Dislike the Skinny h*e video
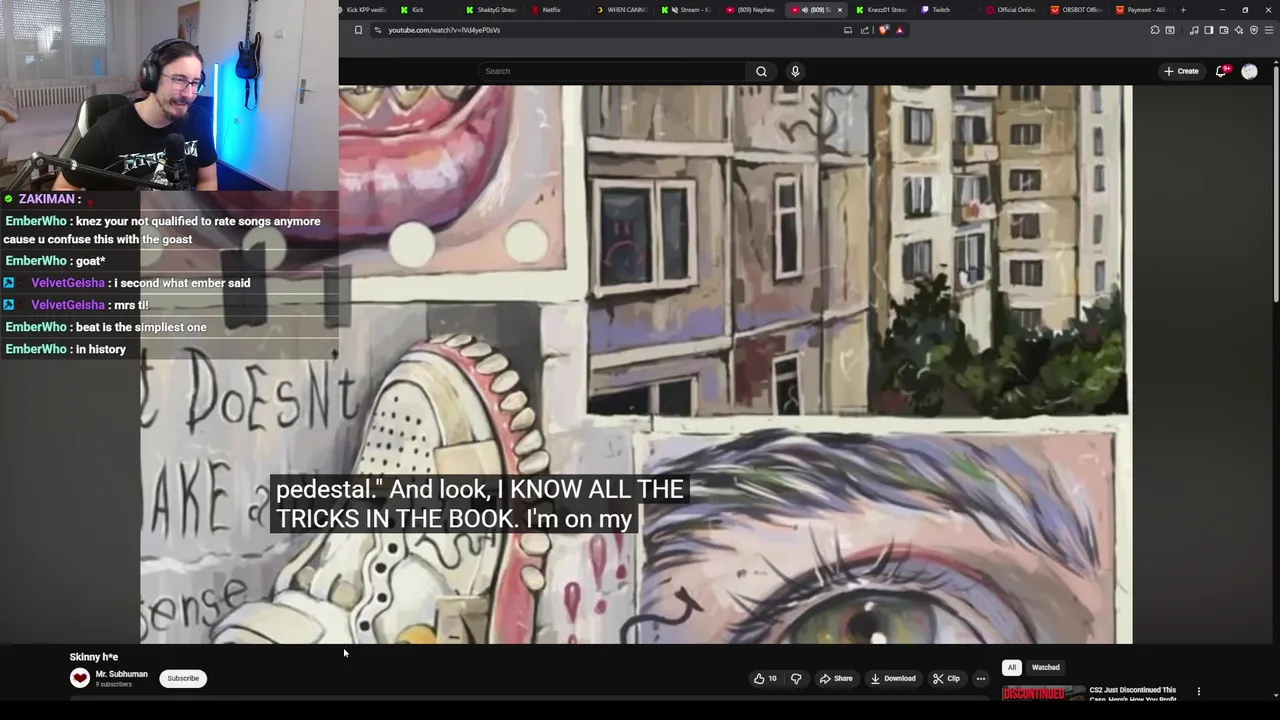1280x720 pixels. [x=796, y=678]
